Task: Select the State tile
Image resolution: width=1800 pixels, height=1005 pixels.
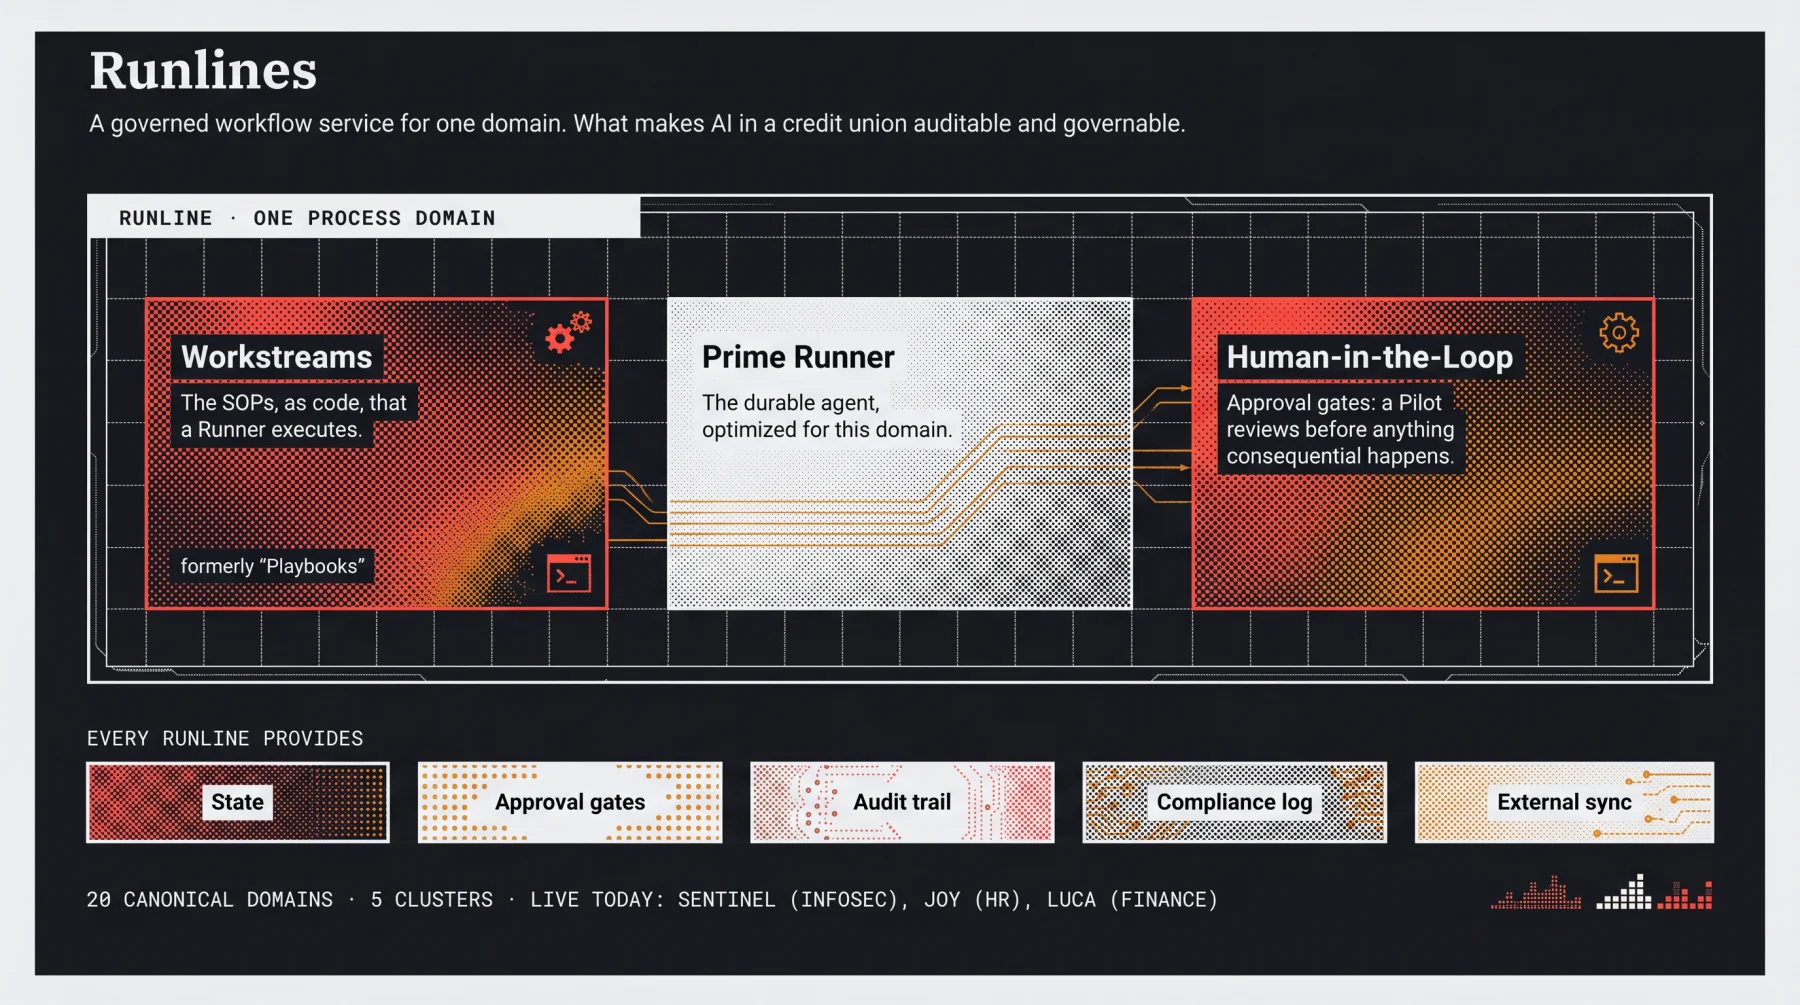Action: tap(238, 802)
